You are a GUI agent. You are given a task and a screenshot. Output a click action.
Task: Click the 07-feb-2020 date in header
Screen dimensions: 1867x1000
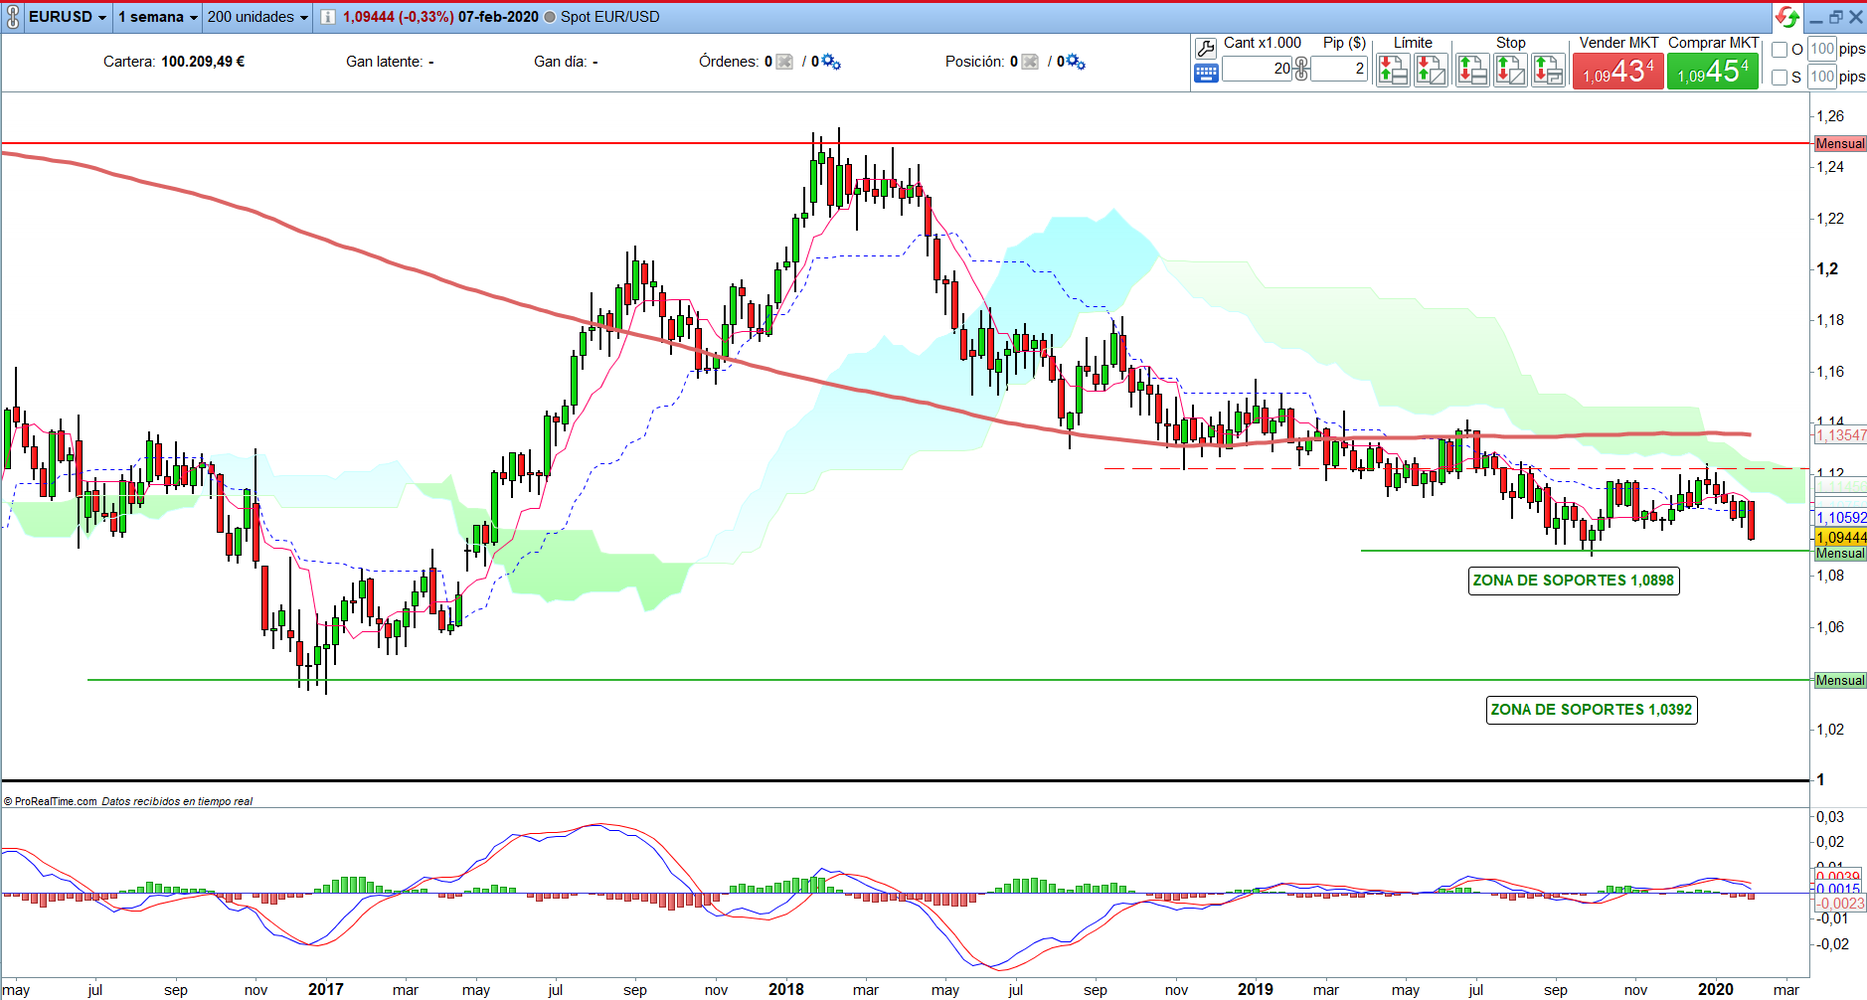pyautogui.click(x=498, y=17)
